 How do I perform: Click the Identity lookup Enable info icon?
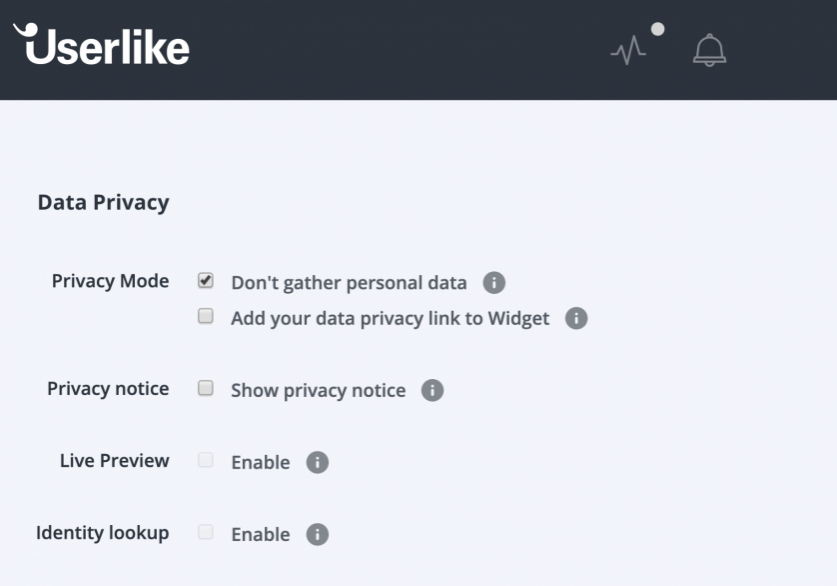317,534
